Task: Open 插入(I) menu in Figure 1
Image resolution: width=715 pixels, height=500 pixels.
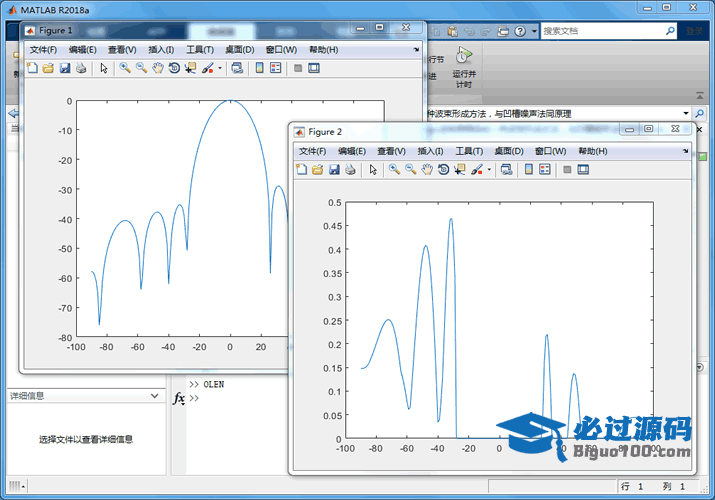Action: click(x=161, y=50)
